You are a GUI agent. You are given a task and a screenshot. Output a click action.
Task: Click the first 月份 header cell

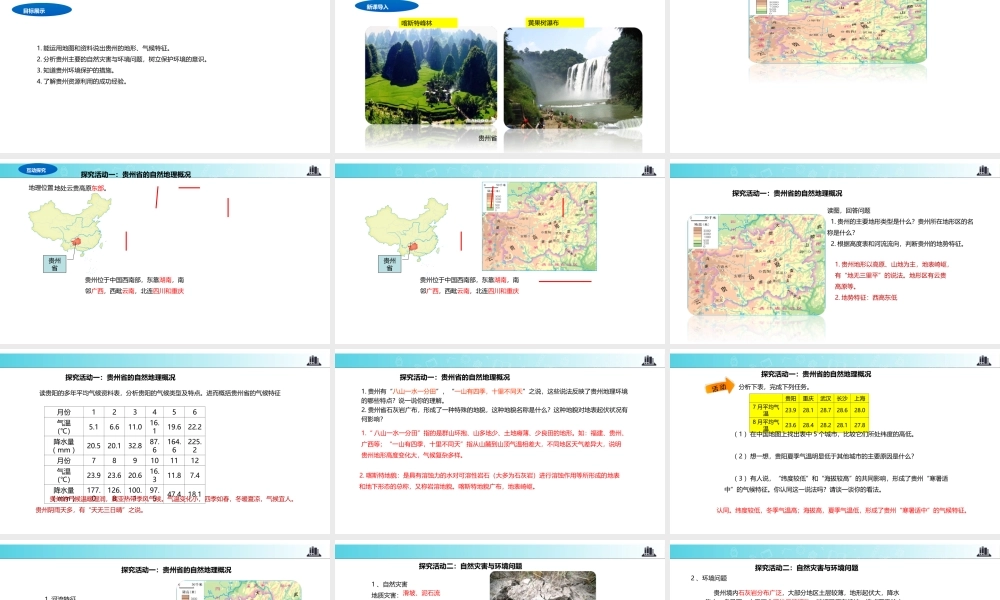click(64, 412)
